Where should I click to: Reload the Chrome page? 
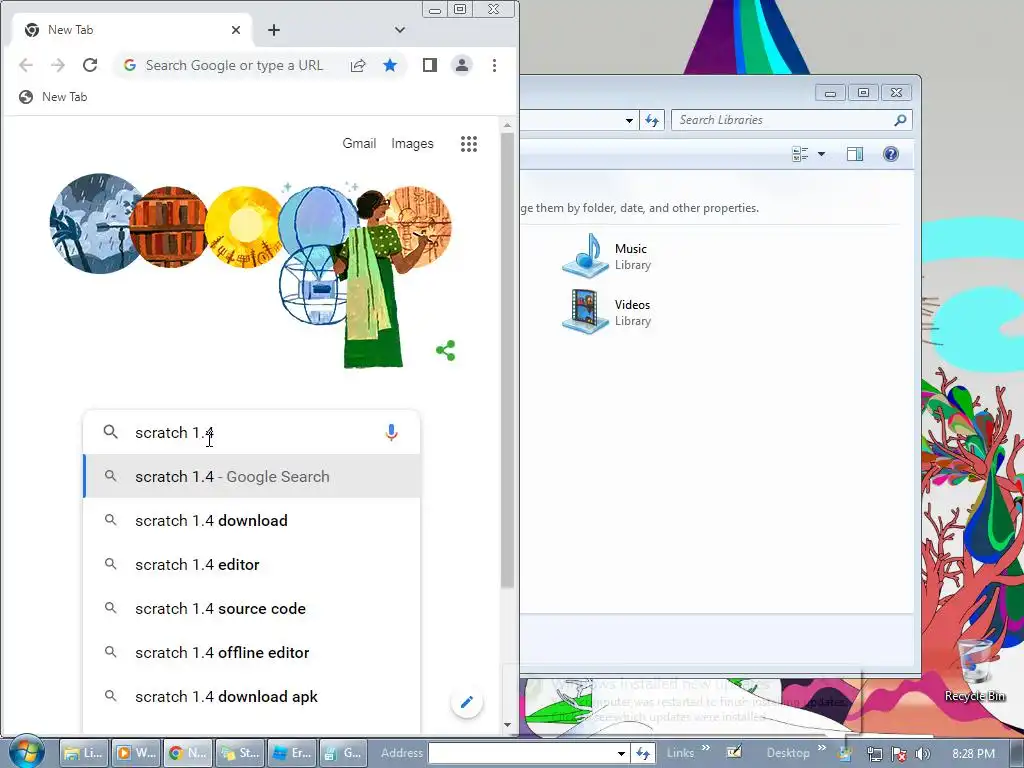(90, 65)
